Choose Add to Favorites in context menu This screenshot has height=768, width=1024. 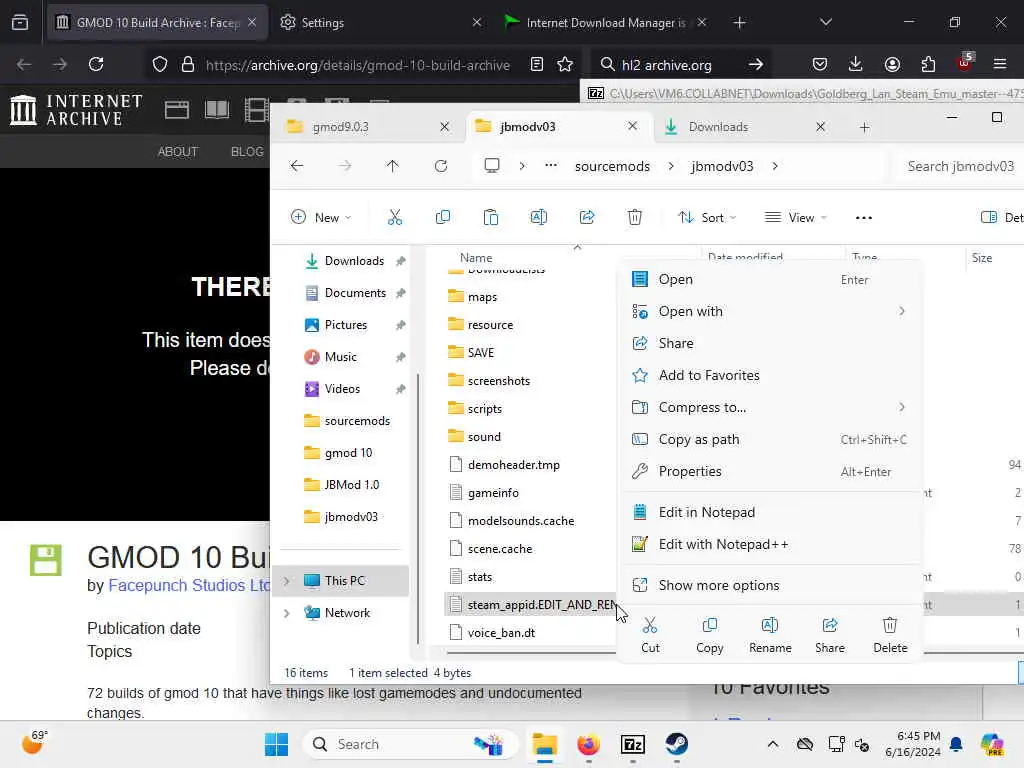[x=771, y=376]
